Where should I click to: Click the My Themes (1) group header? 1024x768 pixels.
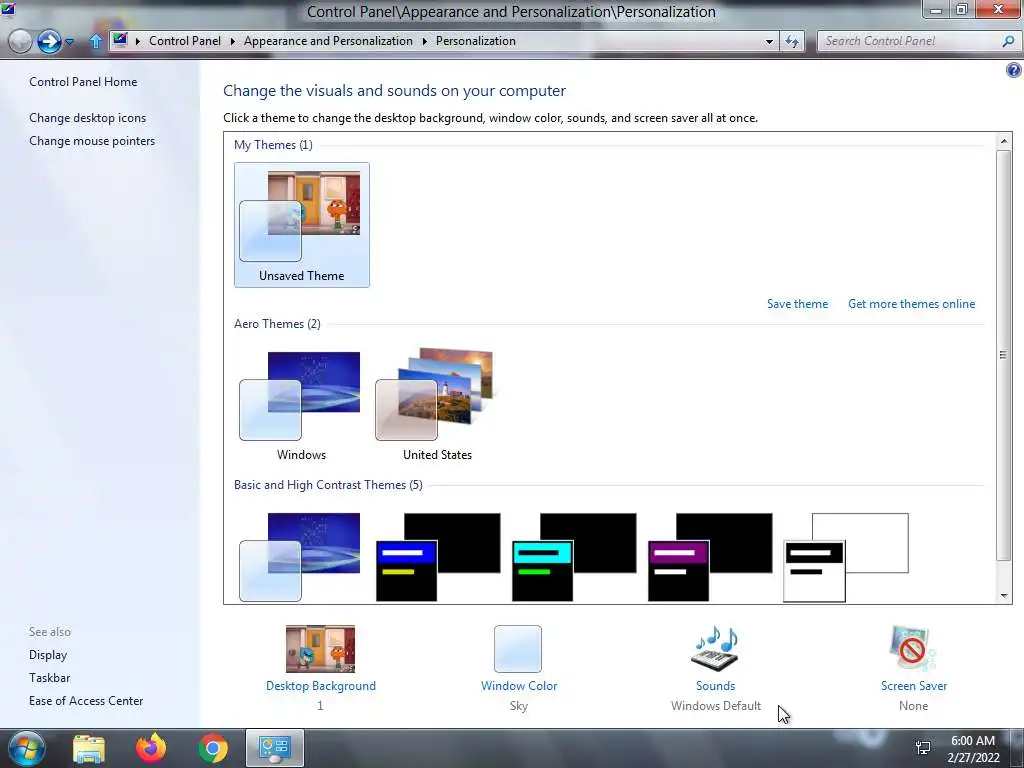pyautogui.click(x=273, y=145)
